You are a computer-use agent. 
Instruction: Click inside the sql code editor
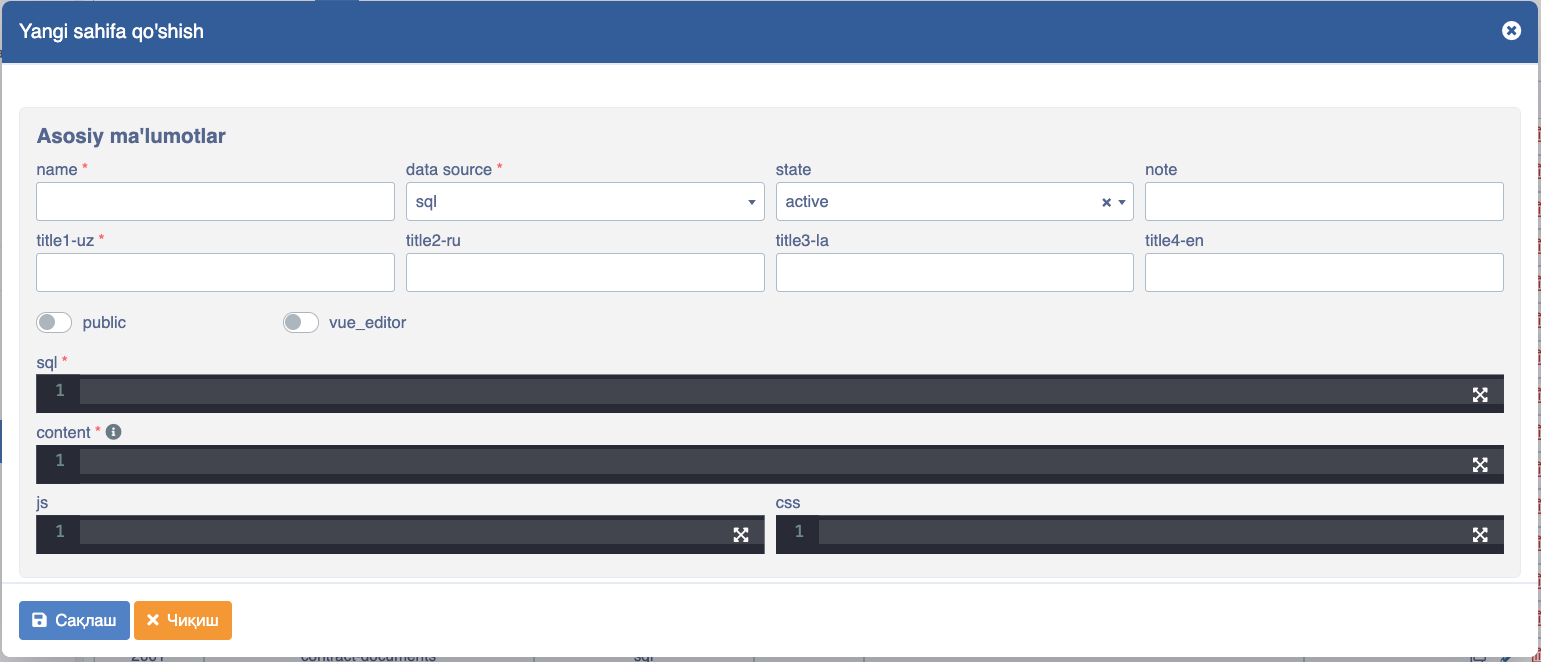770,393
